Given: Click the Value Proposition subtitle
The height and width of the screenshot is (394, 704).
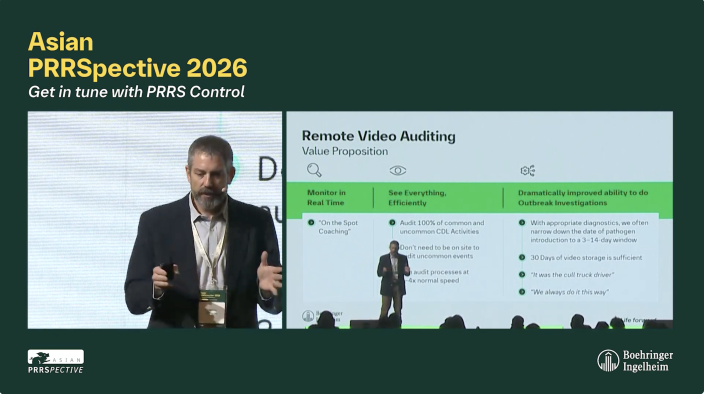Looking at the screenshot, I should (x=345, y=151).
